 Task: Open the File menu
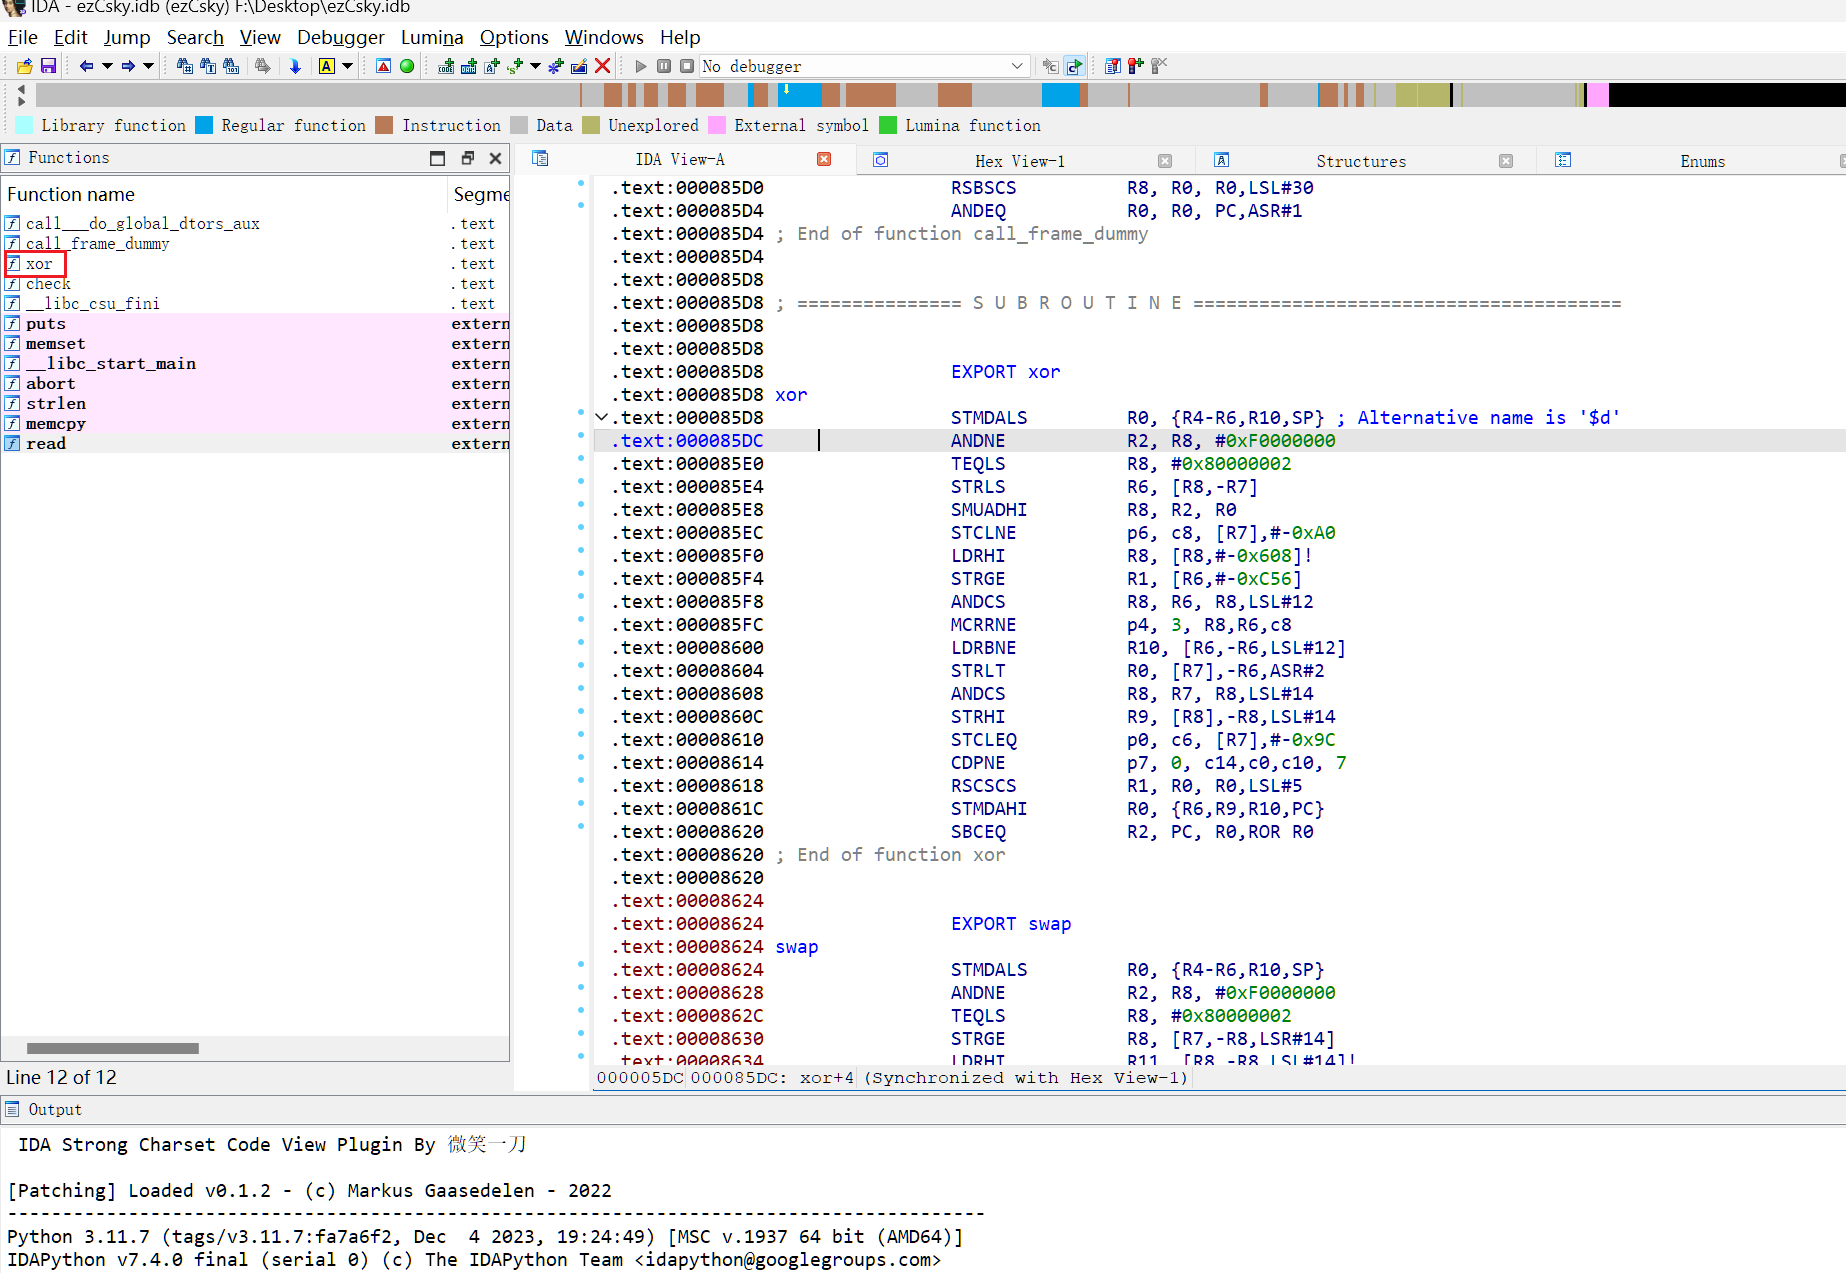tap(22, 37)
